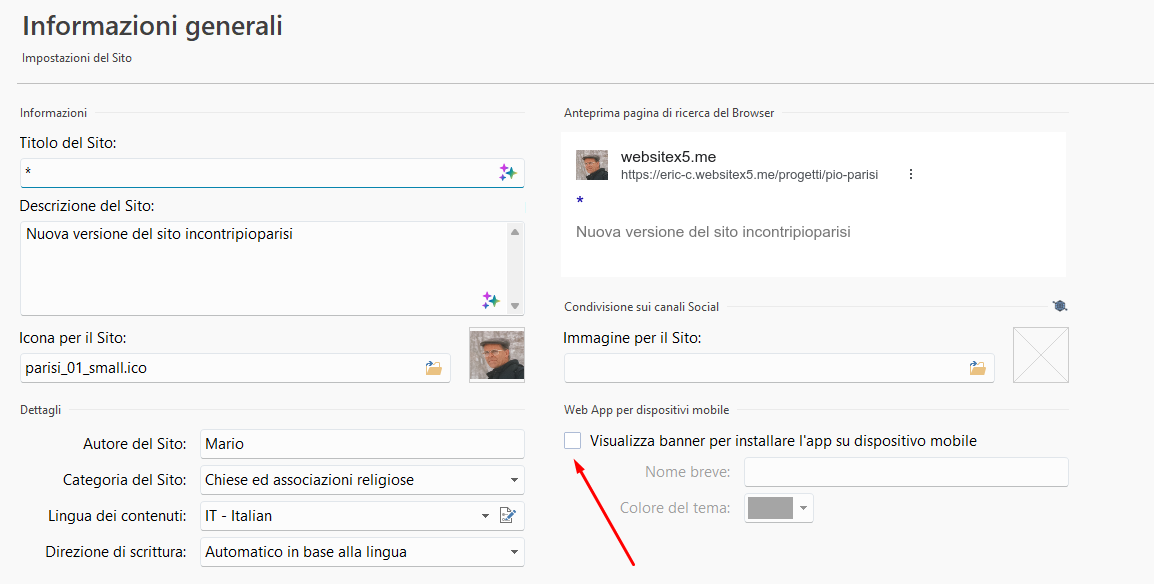Screen dimensions: 1154x584
Task: Click the preview URL eric-c.websitex5.me link
Action: [749, 175]
